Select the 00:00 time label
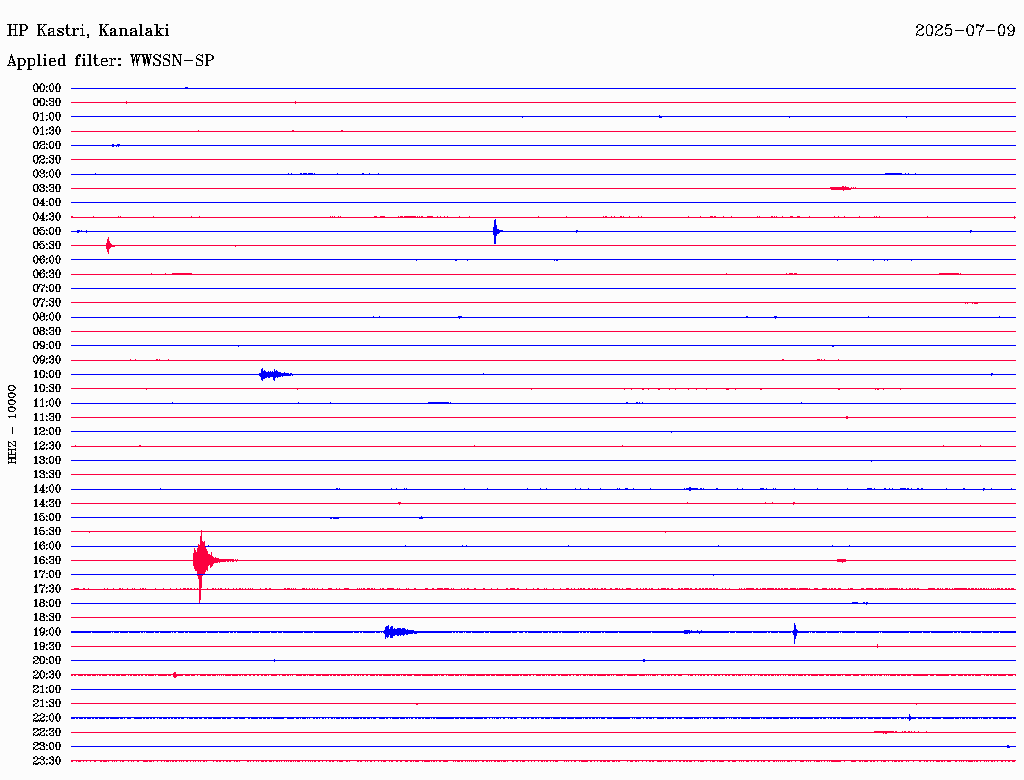The width and height of the screenshot is (1024, 780). [47, 88]
